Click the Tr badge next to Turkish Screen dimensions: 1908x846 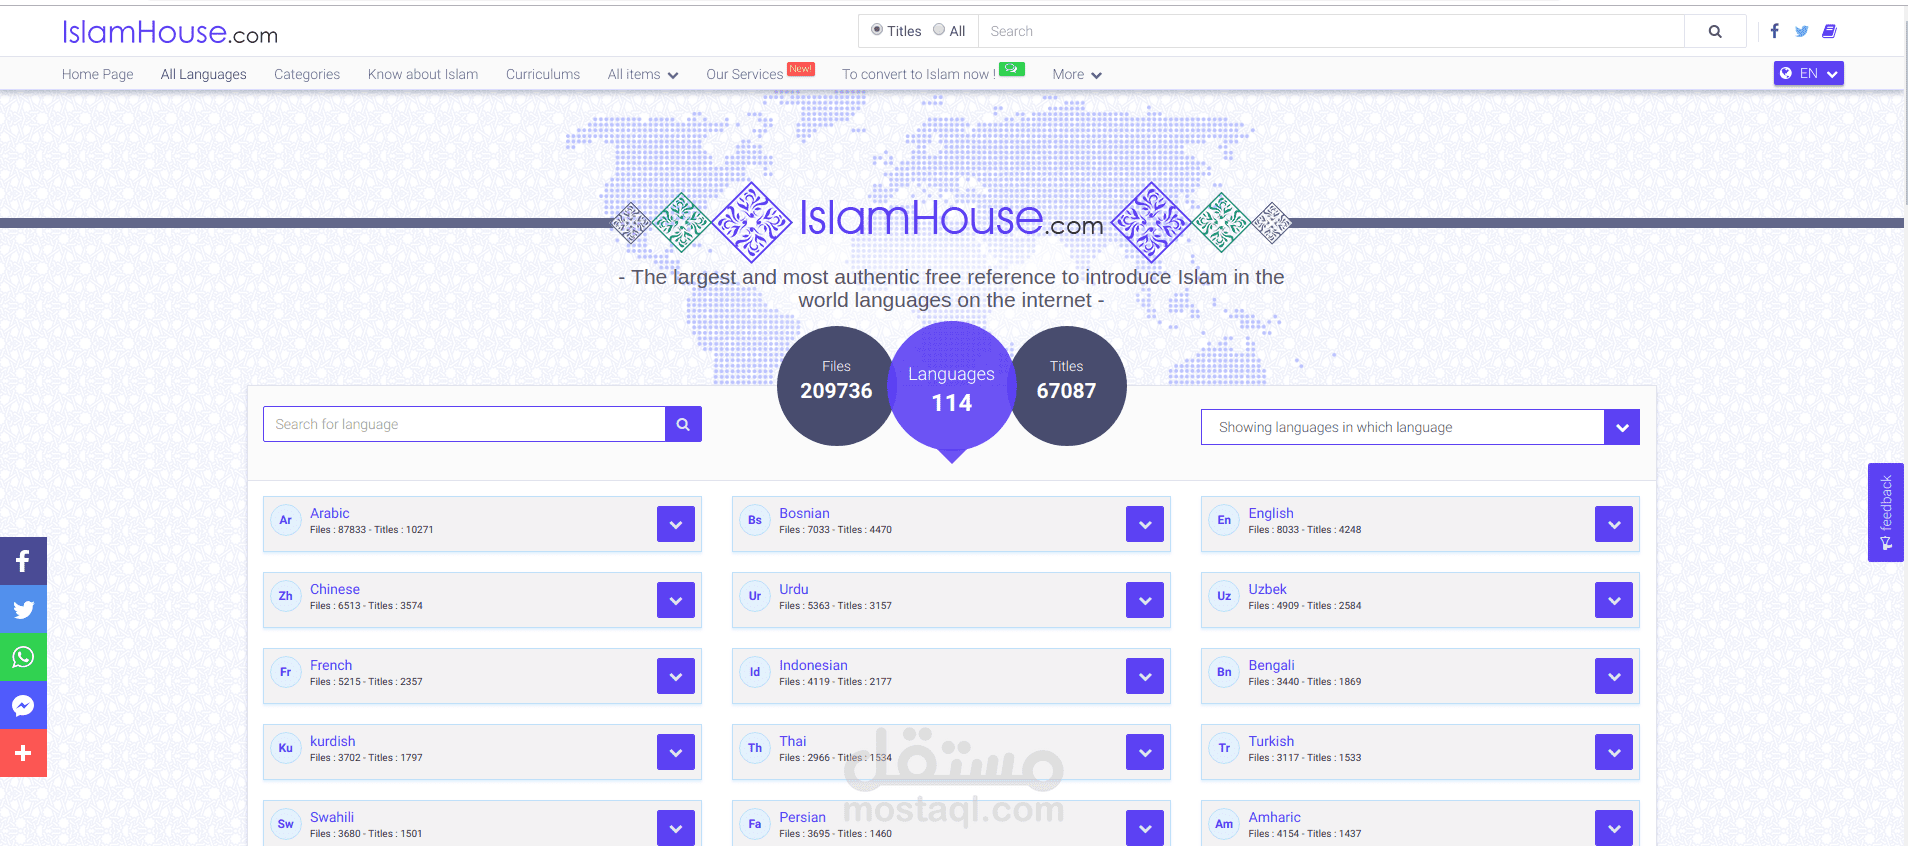1224,748
